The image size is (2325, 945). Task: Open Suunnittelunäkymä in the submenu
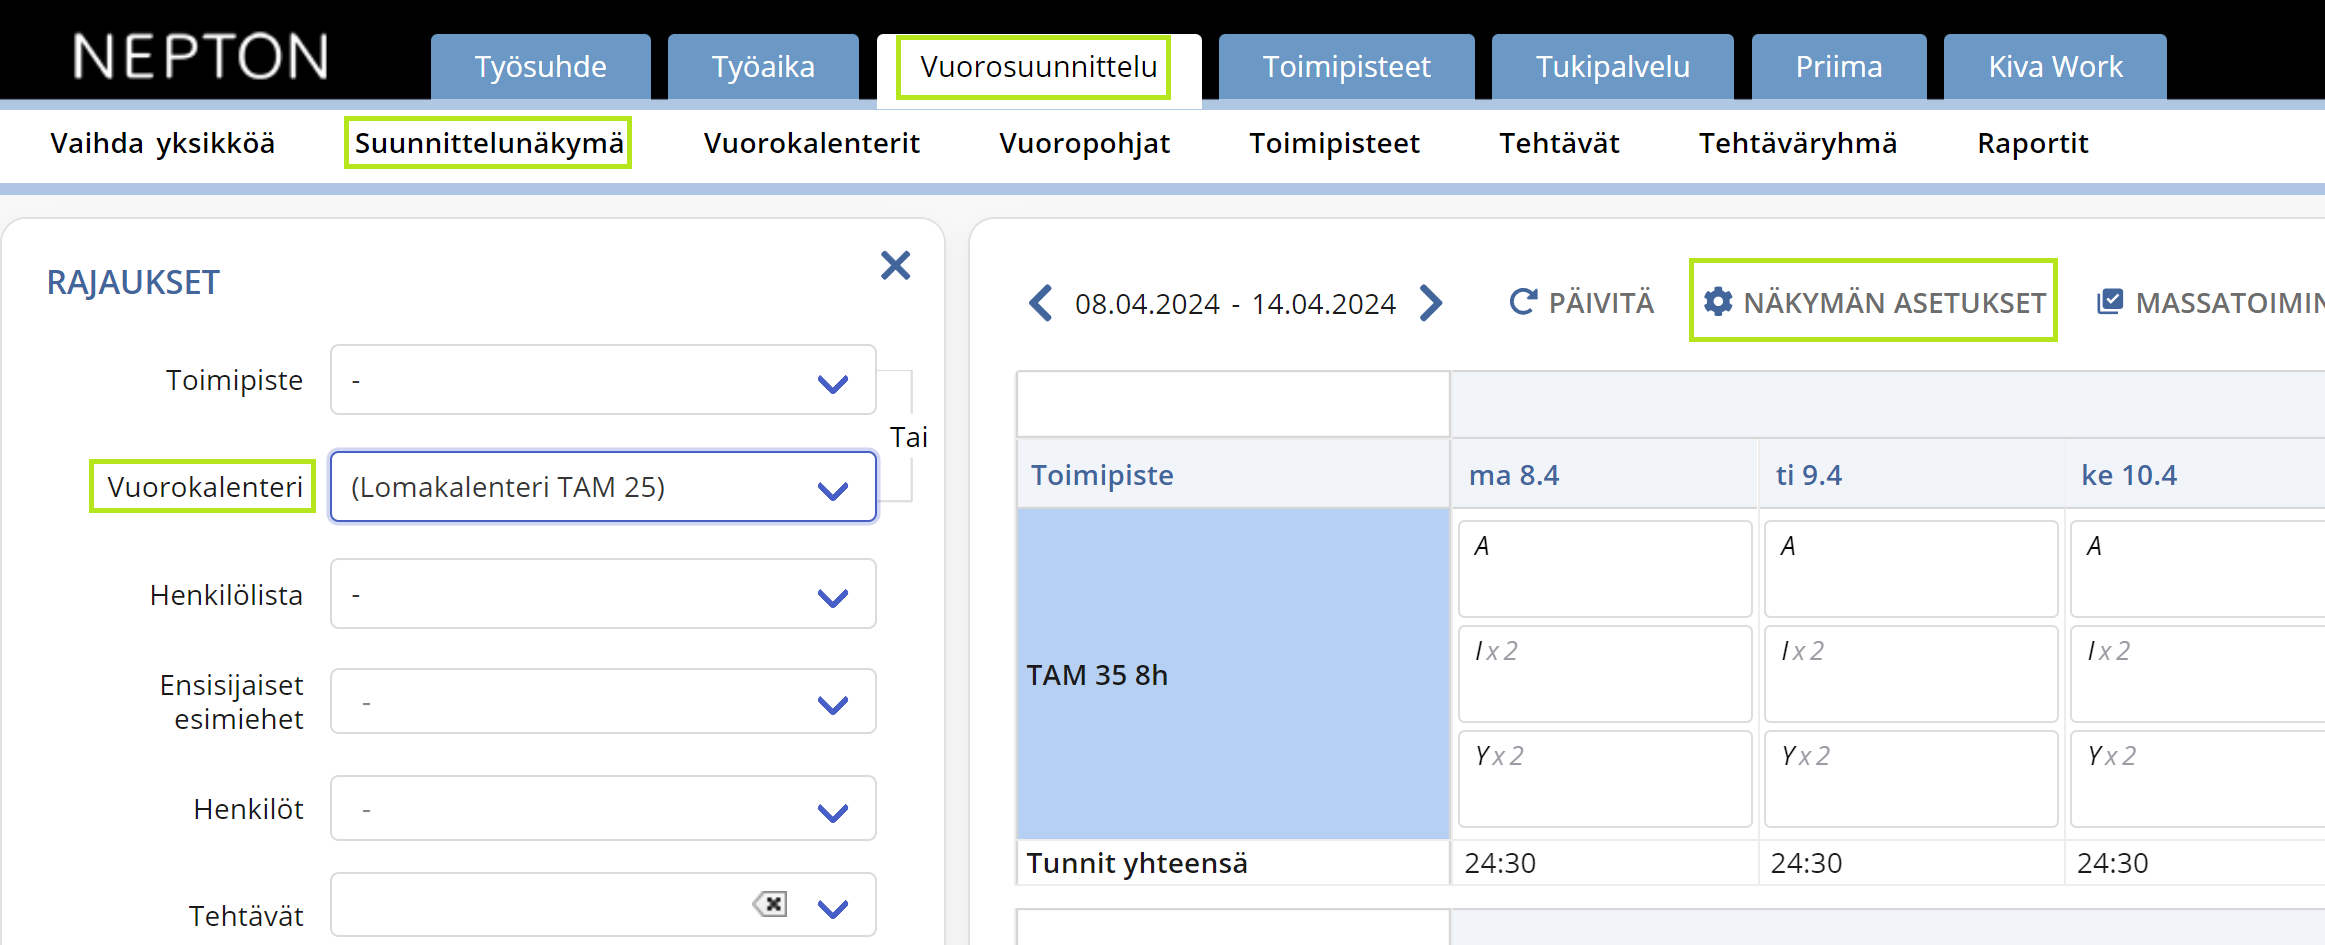[x=489, y=143]
